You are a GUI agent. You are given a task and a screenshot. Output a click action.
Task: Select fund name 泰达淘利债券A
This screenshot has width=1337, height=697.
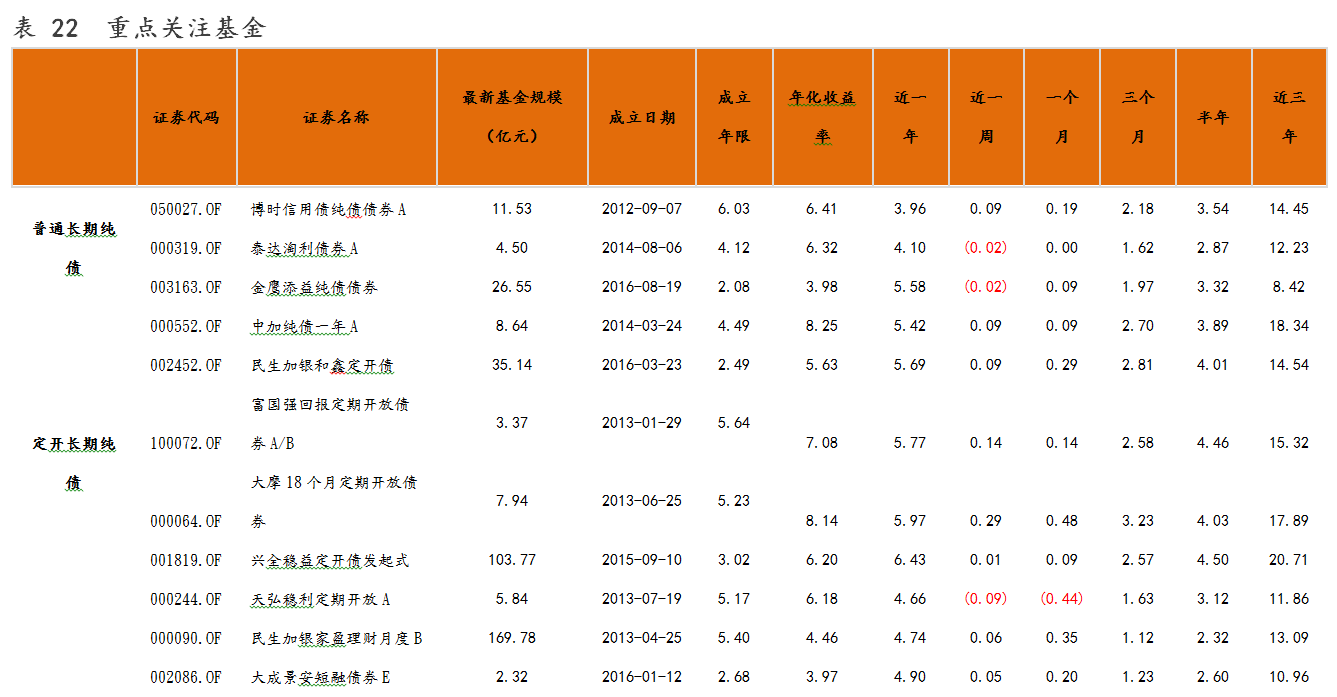click(x=304, y=248)
